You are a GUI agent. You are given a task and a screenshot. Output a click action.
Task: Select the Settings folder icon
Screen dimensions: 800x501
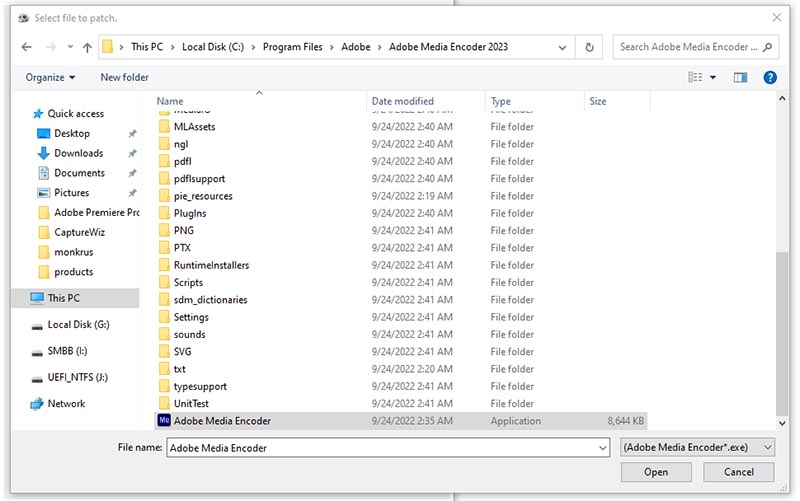[164, 318]
